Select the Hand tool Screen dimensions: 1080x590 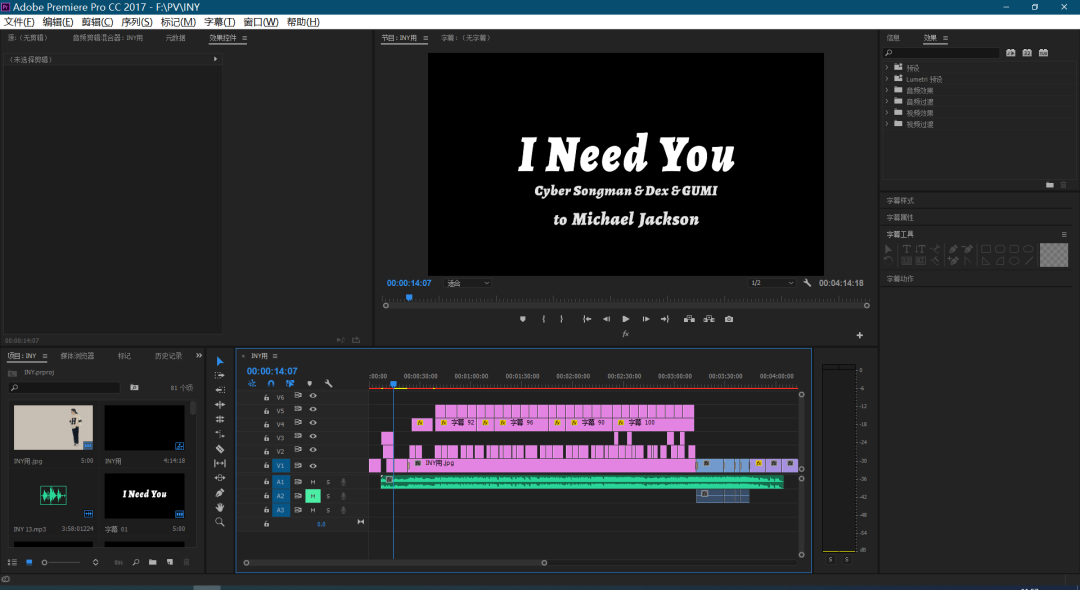click(220, 507)
